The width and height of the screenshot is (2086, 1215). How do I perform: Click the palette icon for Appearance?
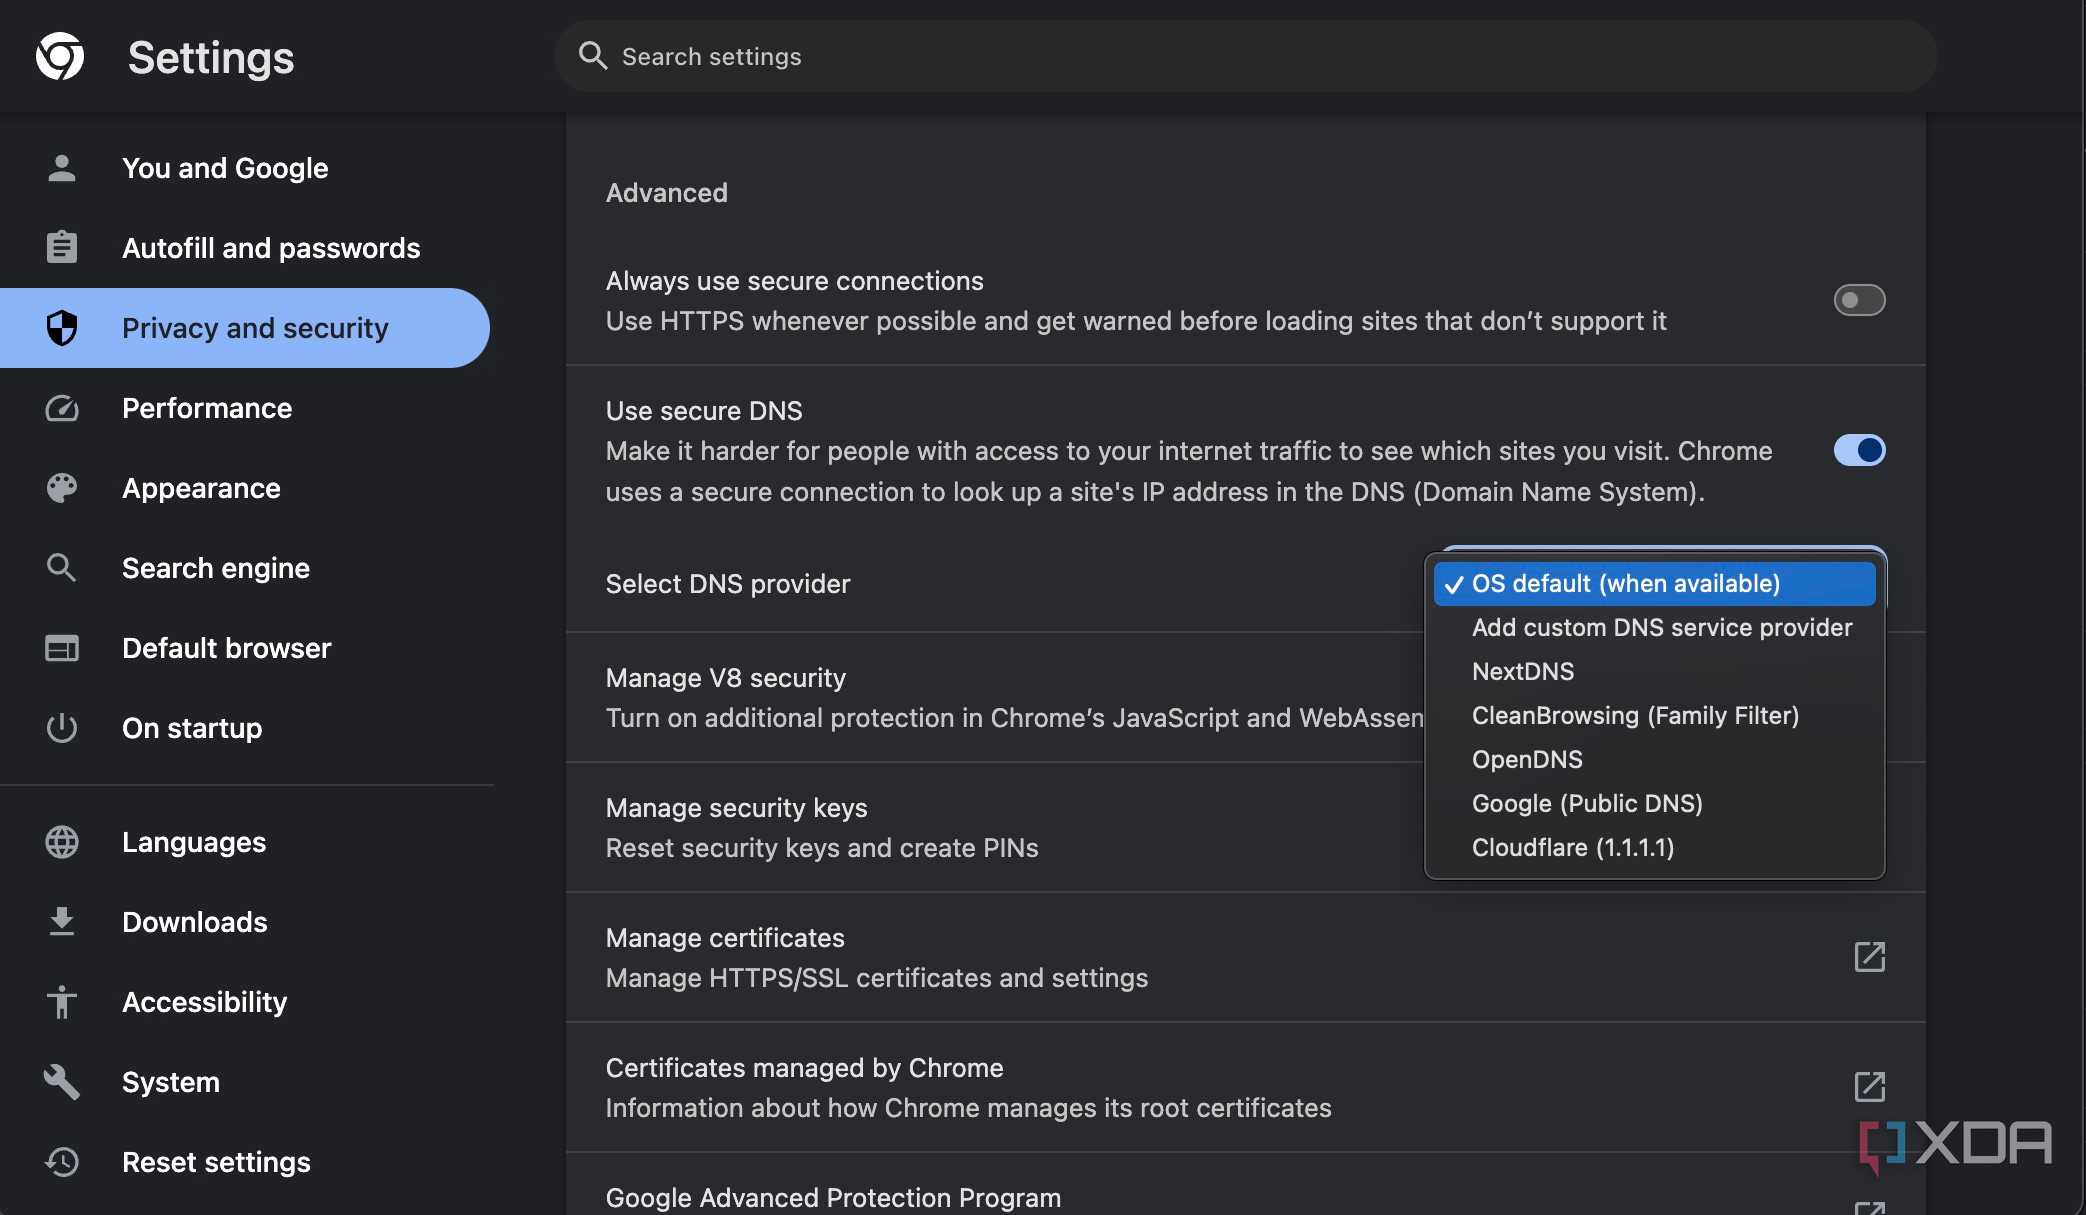coord(62,488)
